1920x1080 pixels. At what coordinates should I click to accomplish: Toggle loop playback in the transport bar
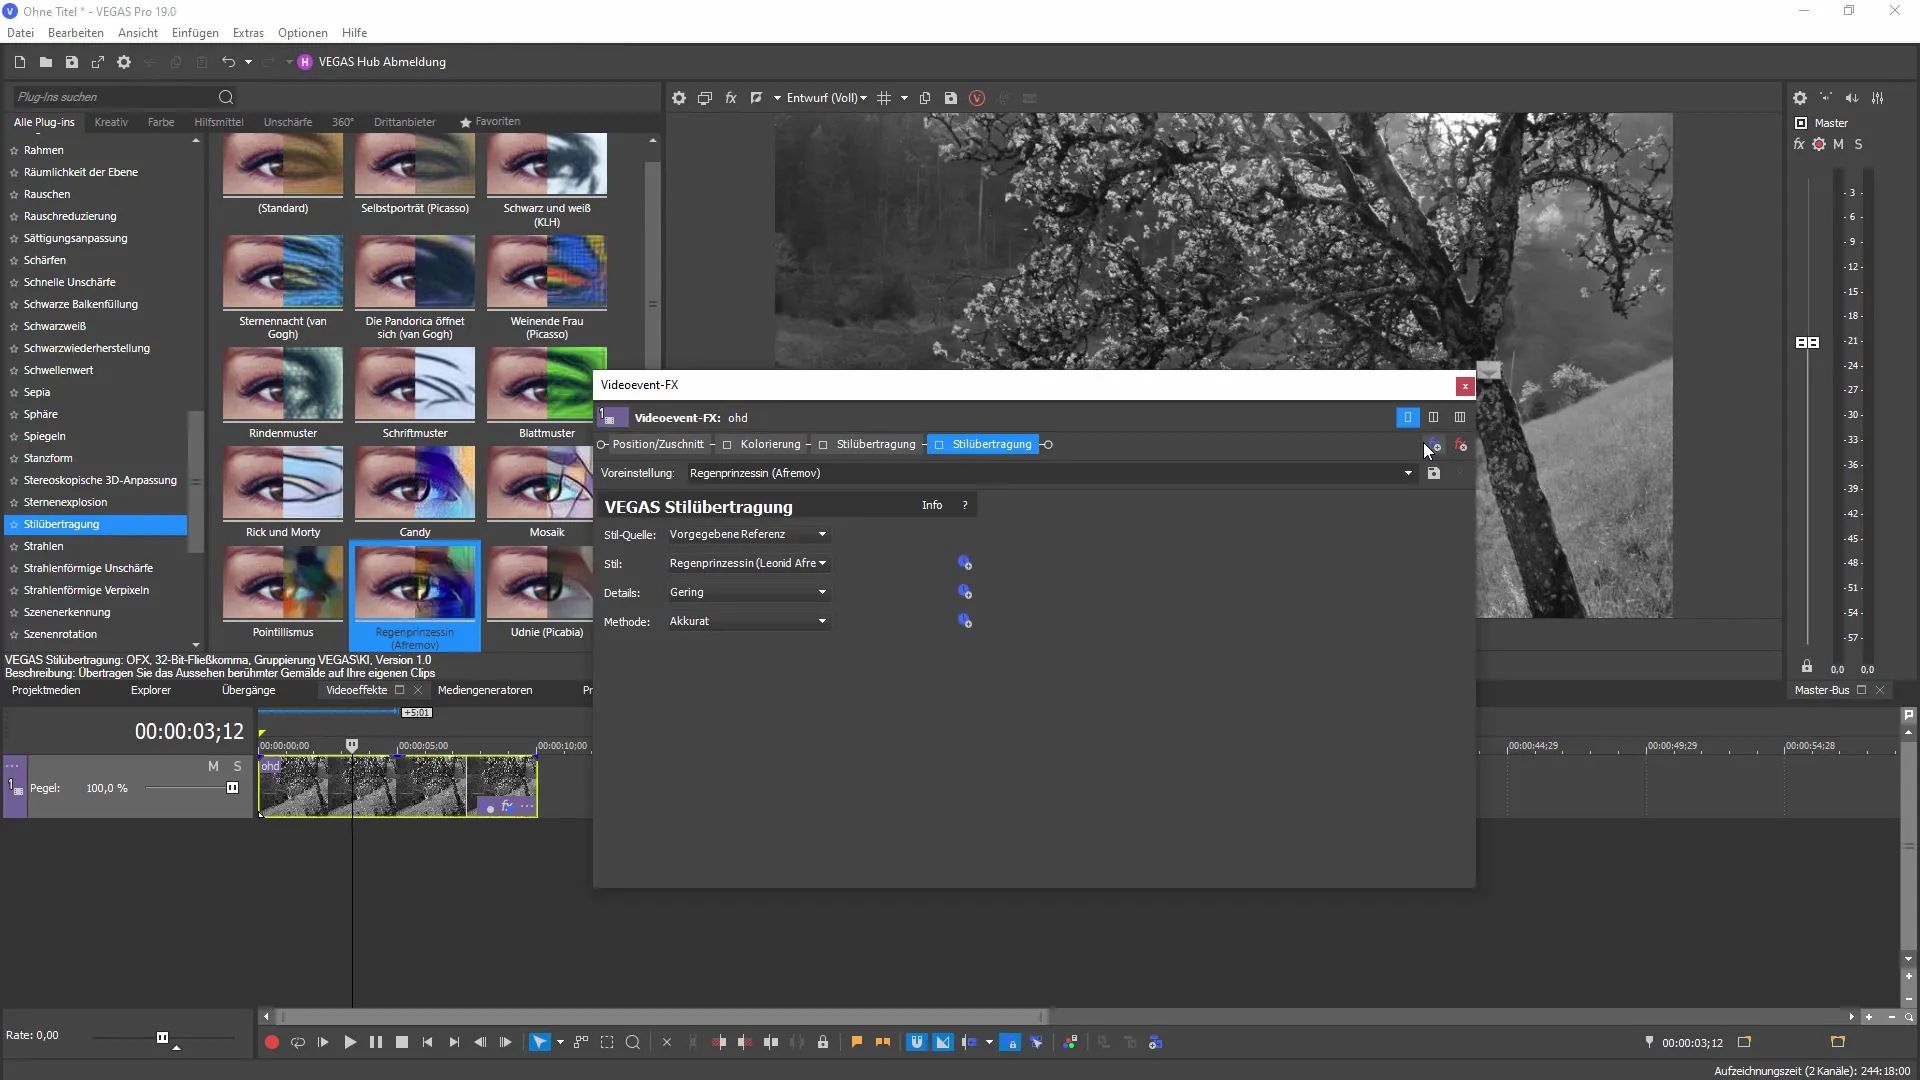[298, 1042]
